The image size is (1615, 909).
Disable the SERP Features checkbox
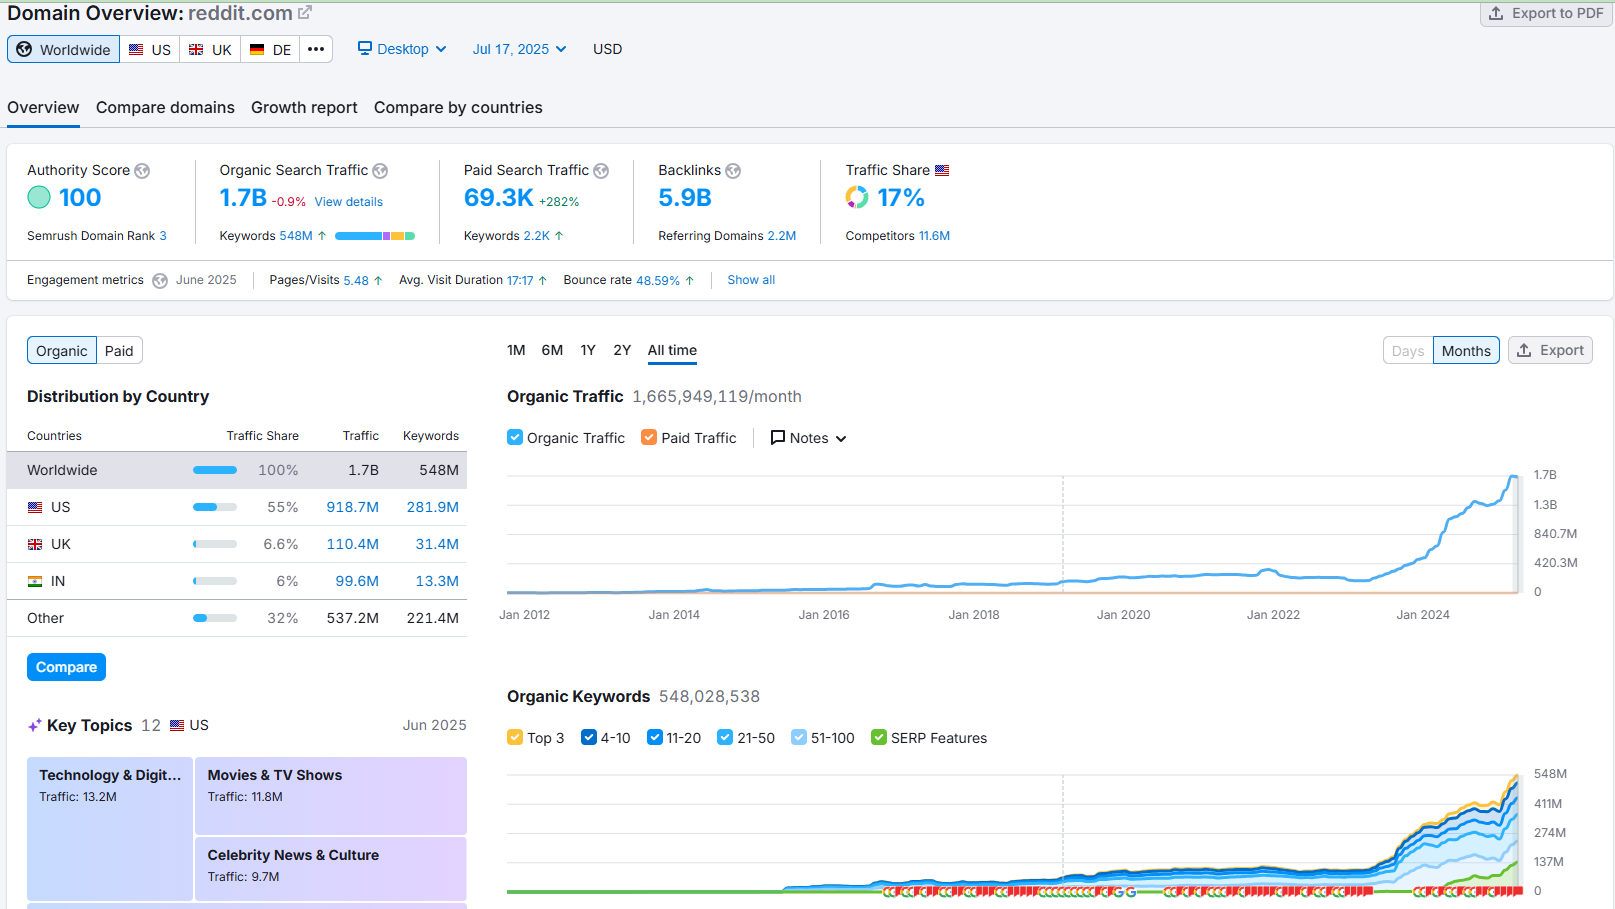click(879, 737)
